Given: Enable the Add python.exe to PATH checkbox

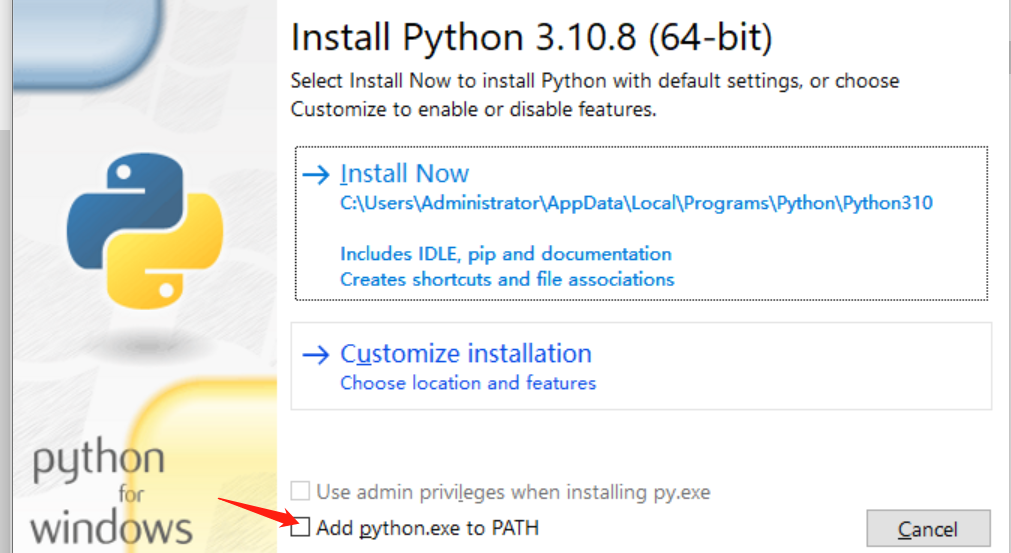Looking at the screenshot, I should point(300,527).
